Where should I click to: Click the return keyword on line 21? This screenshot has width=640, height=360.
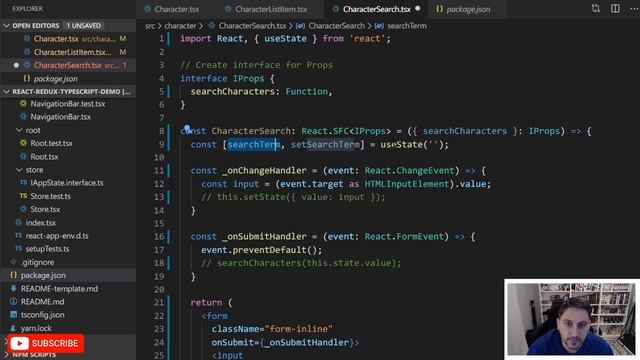click(x=206, y=302)
